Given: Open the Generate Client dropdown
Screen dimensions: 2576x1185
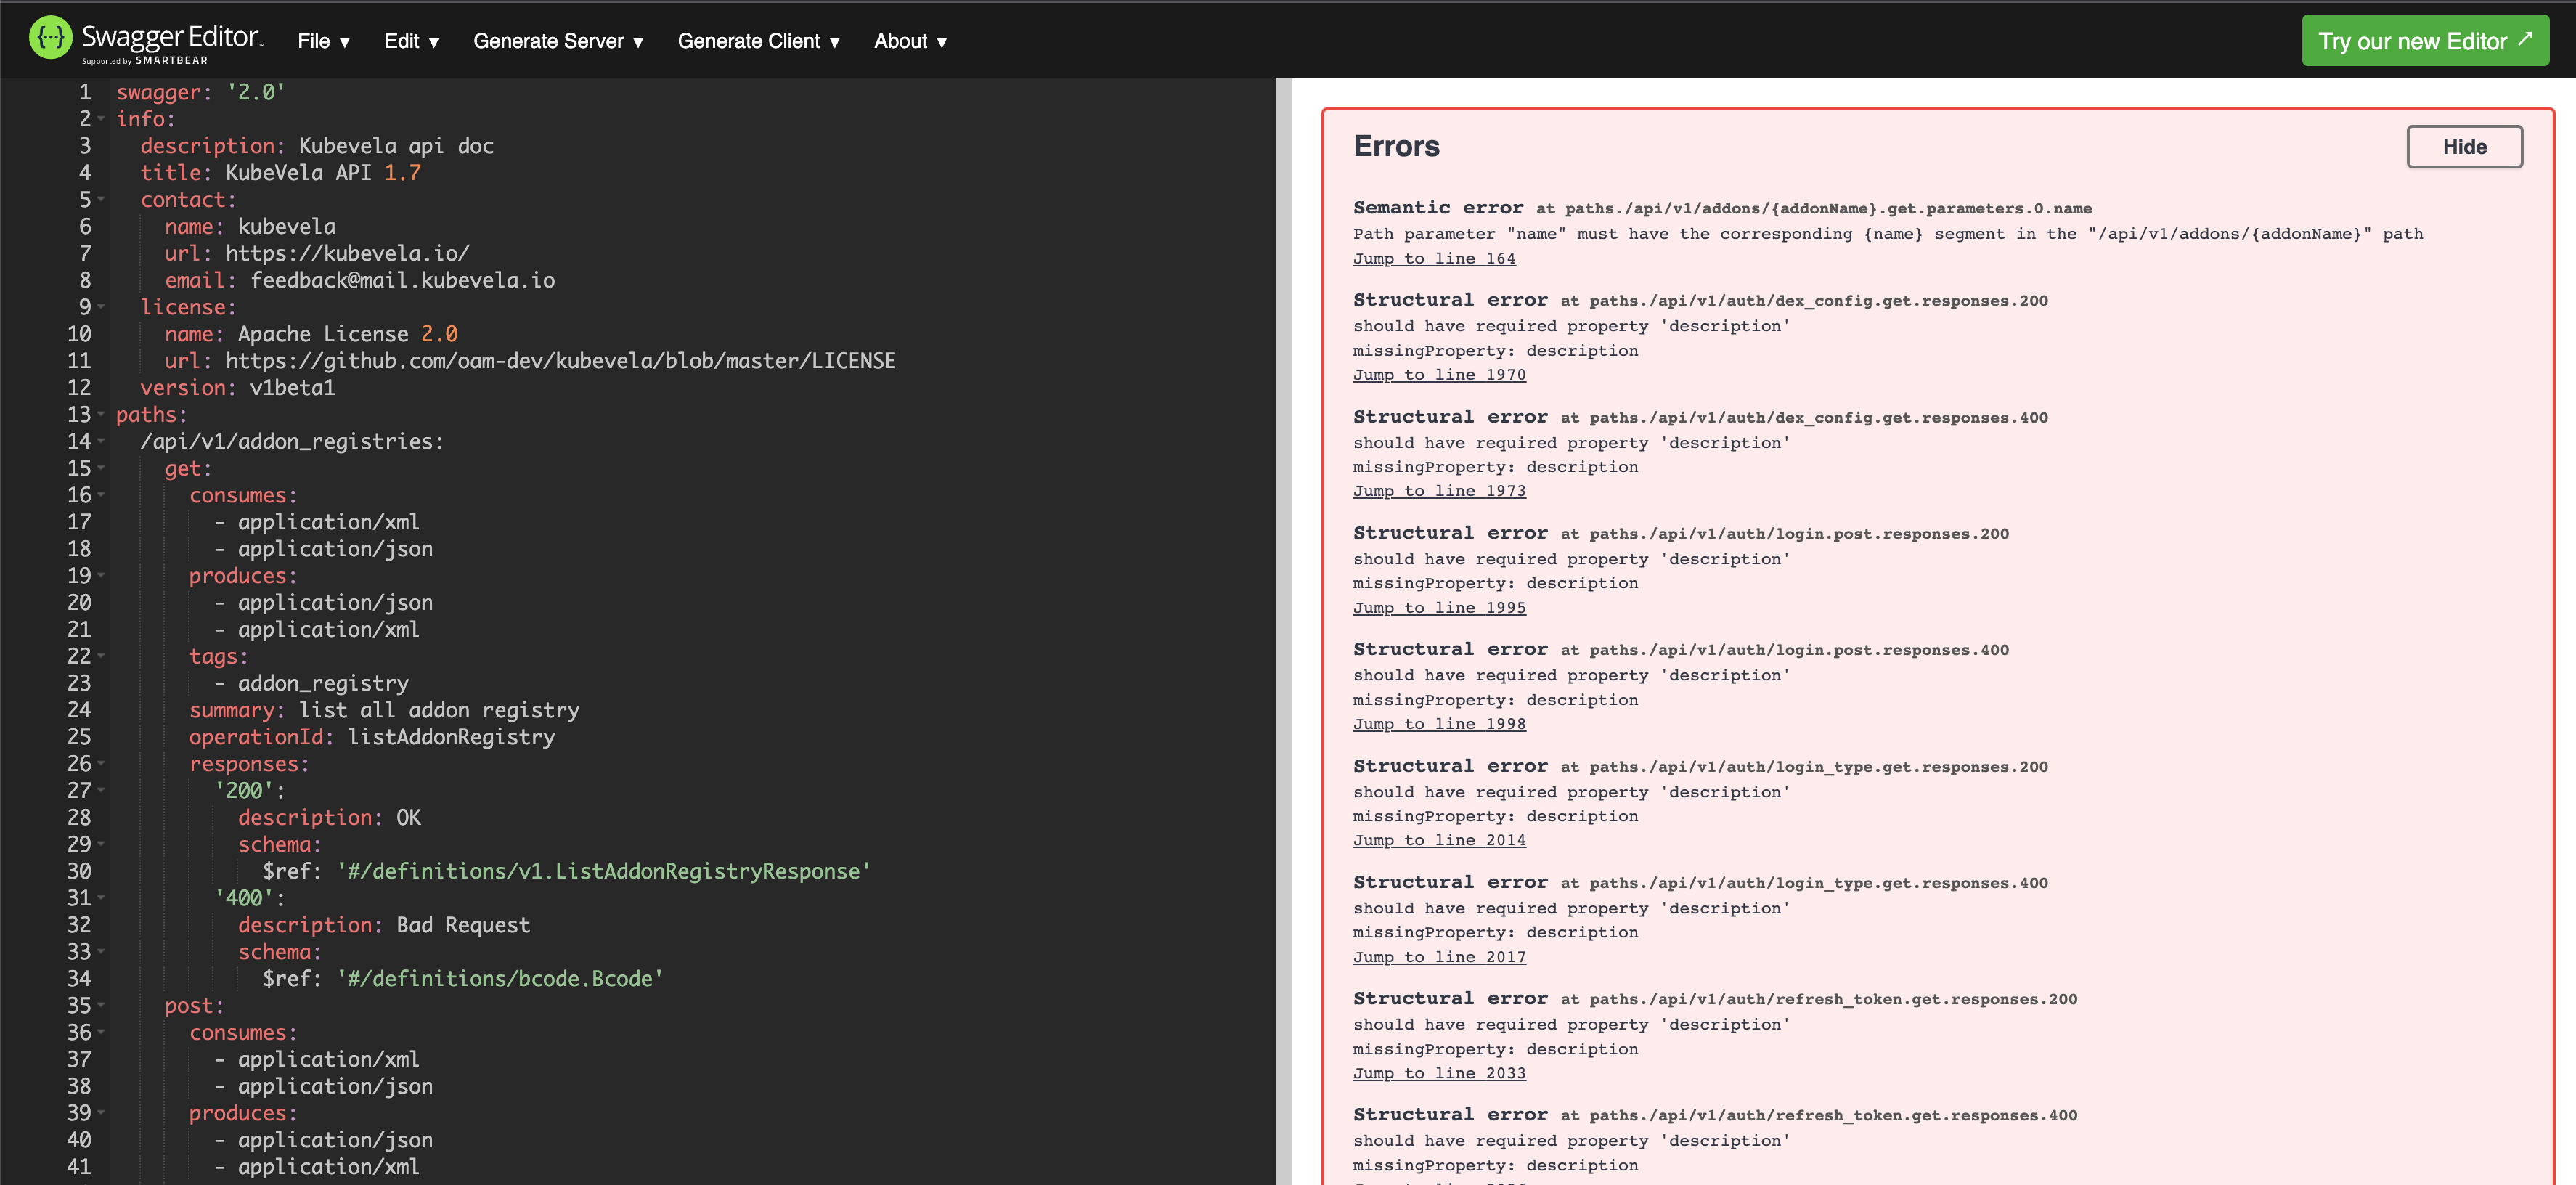Looking at the screenshot, I should point(759,41).
